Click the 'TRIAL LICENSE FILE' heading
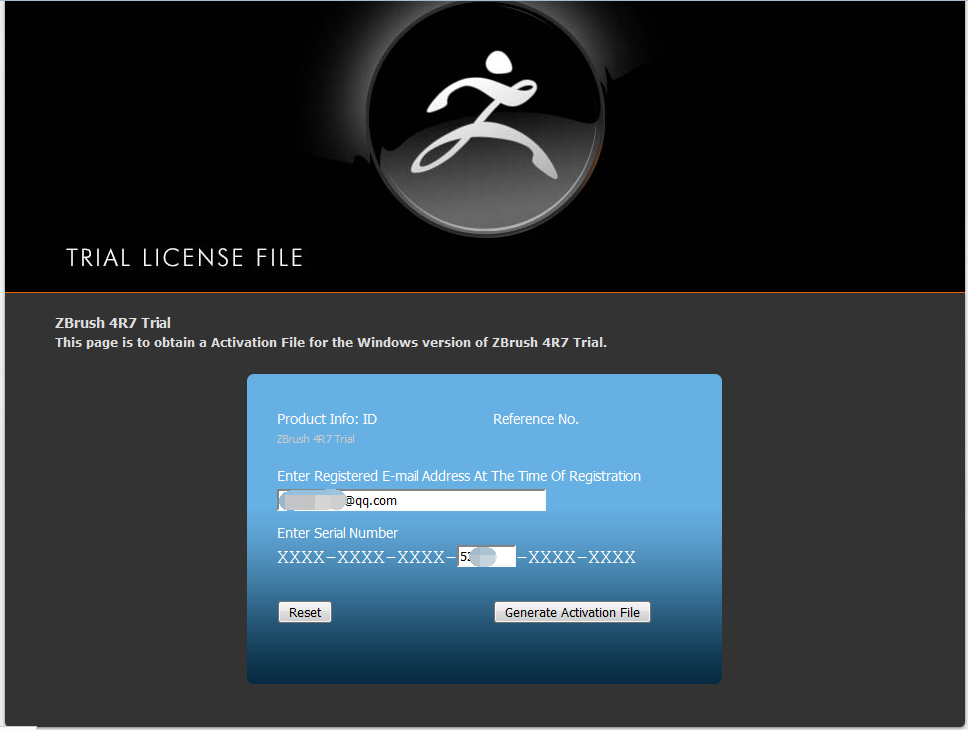The width and height of the screenshot is (968, 730). [185, 258]
